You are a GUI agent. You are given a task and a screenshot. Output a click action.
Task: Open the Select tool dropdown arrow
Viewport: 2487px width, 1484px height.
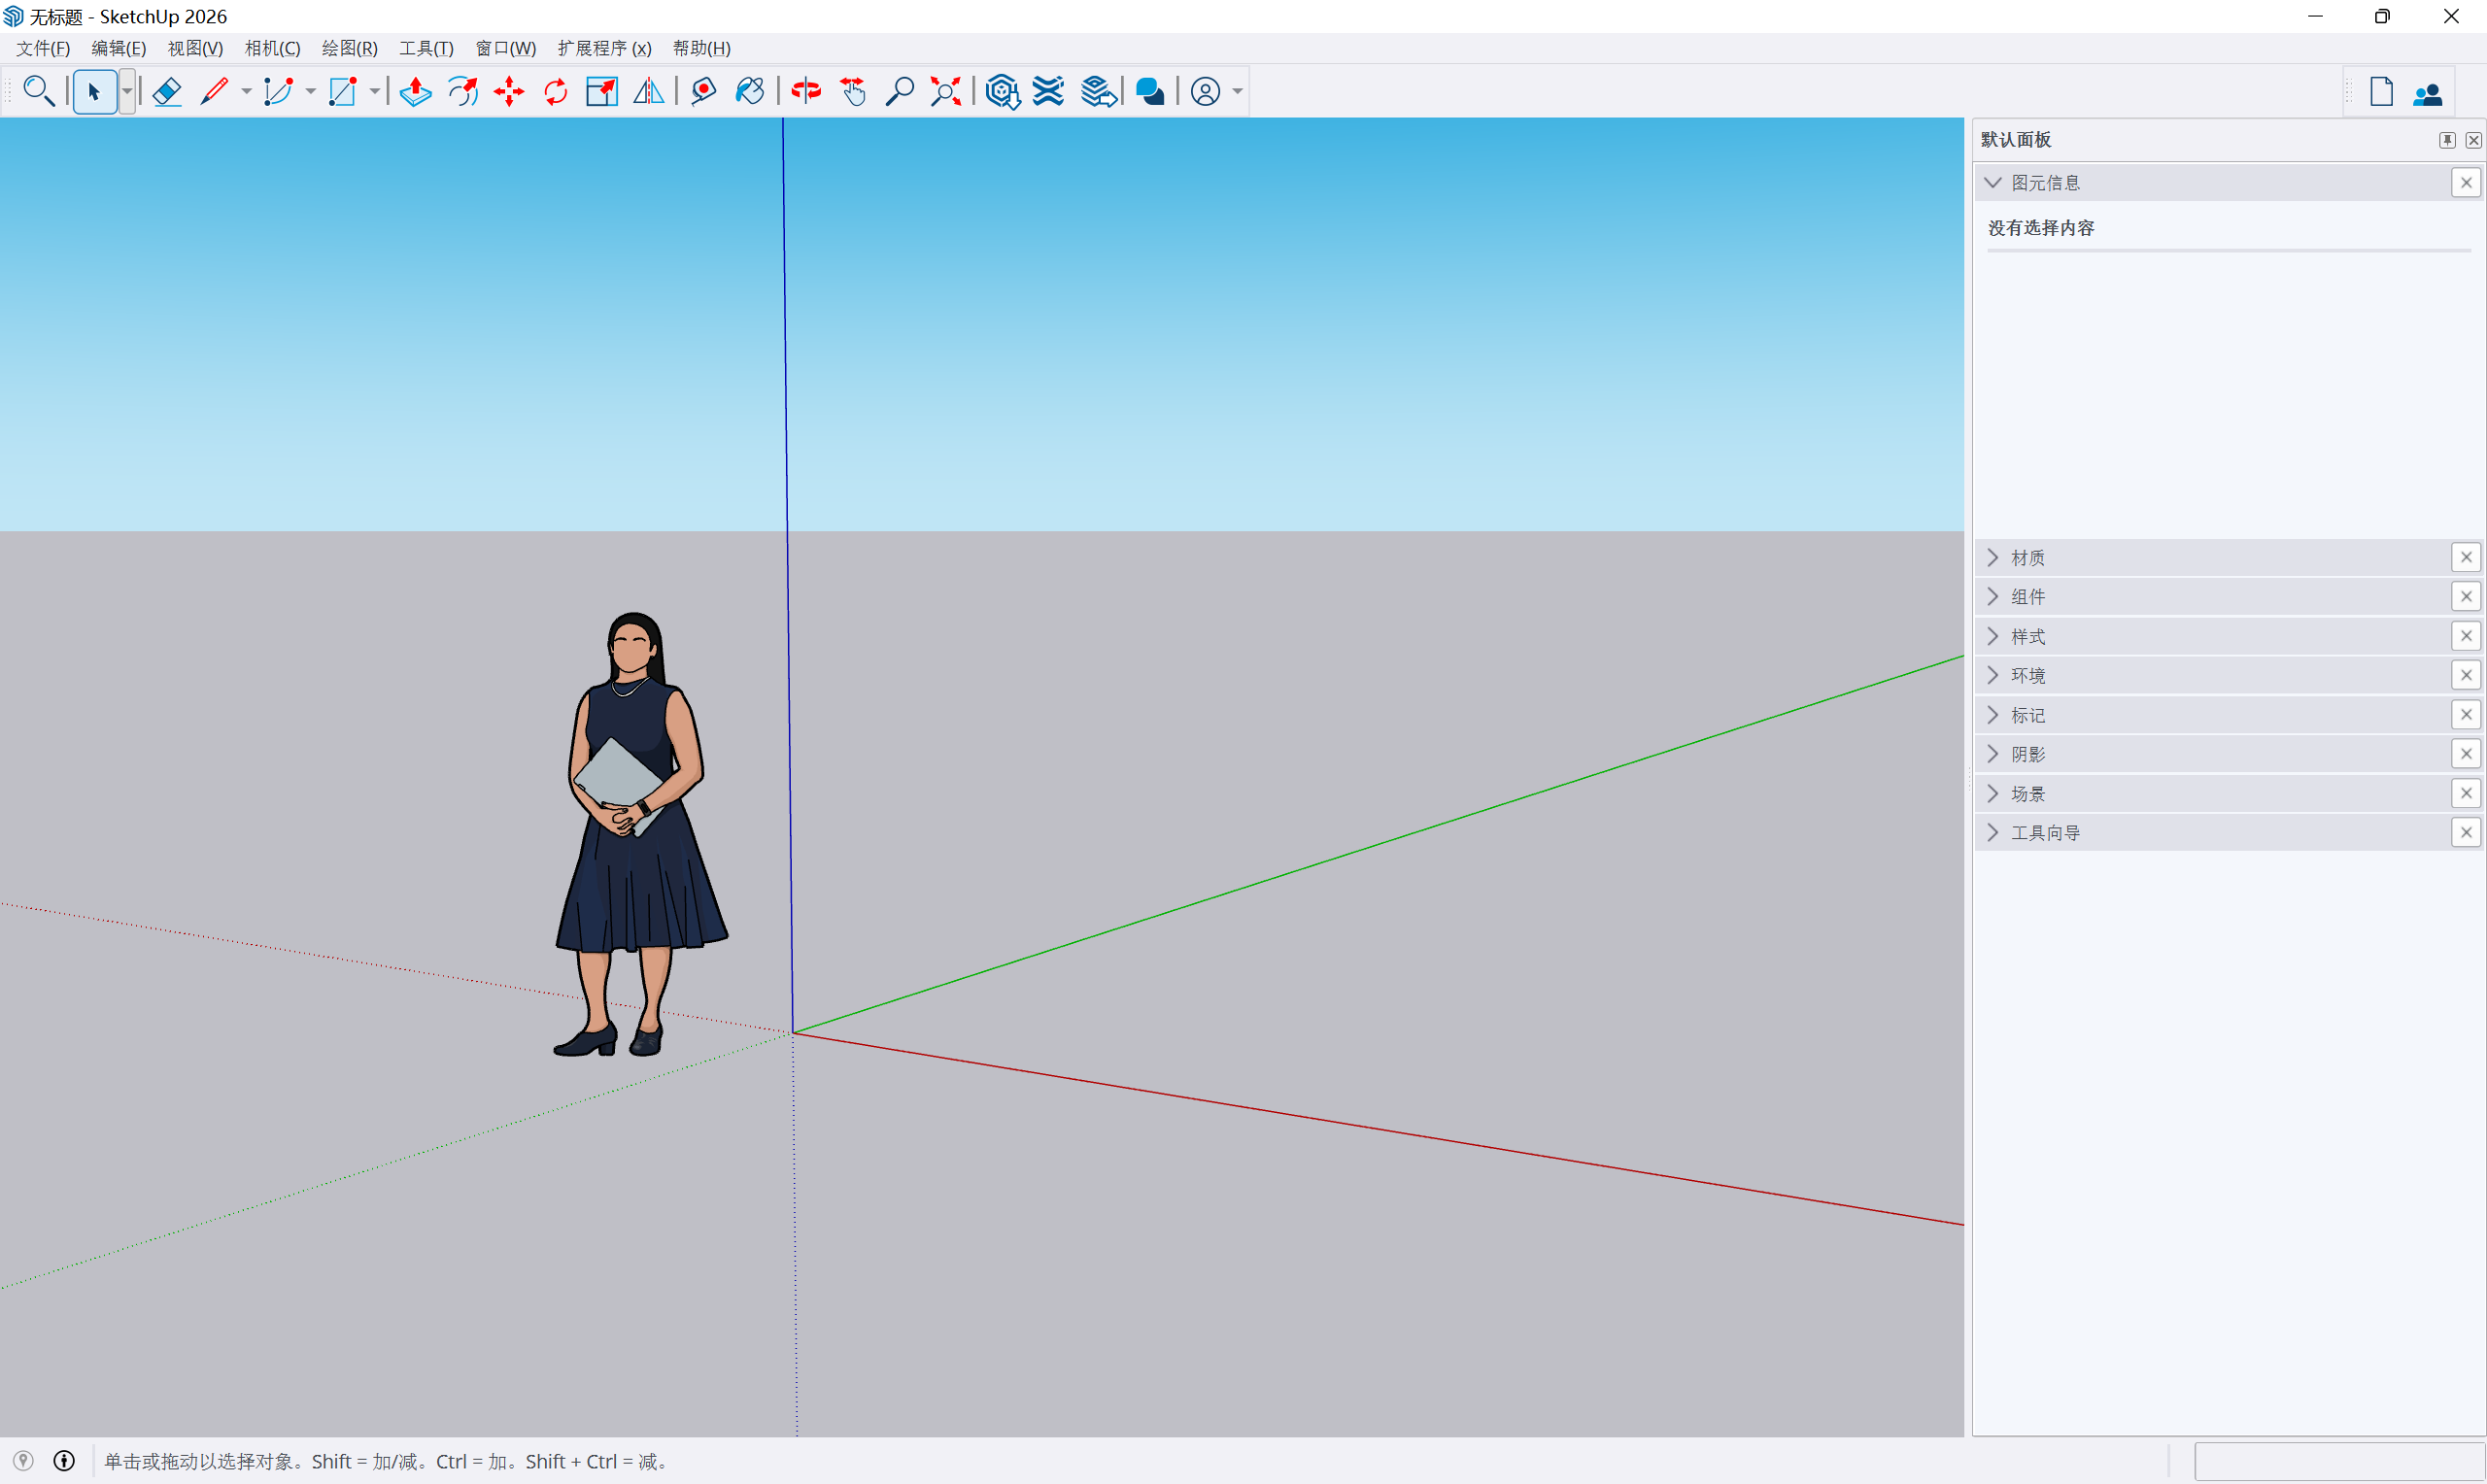point(127,92)
